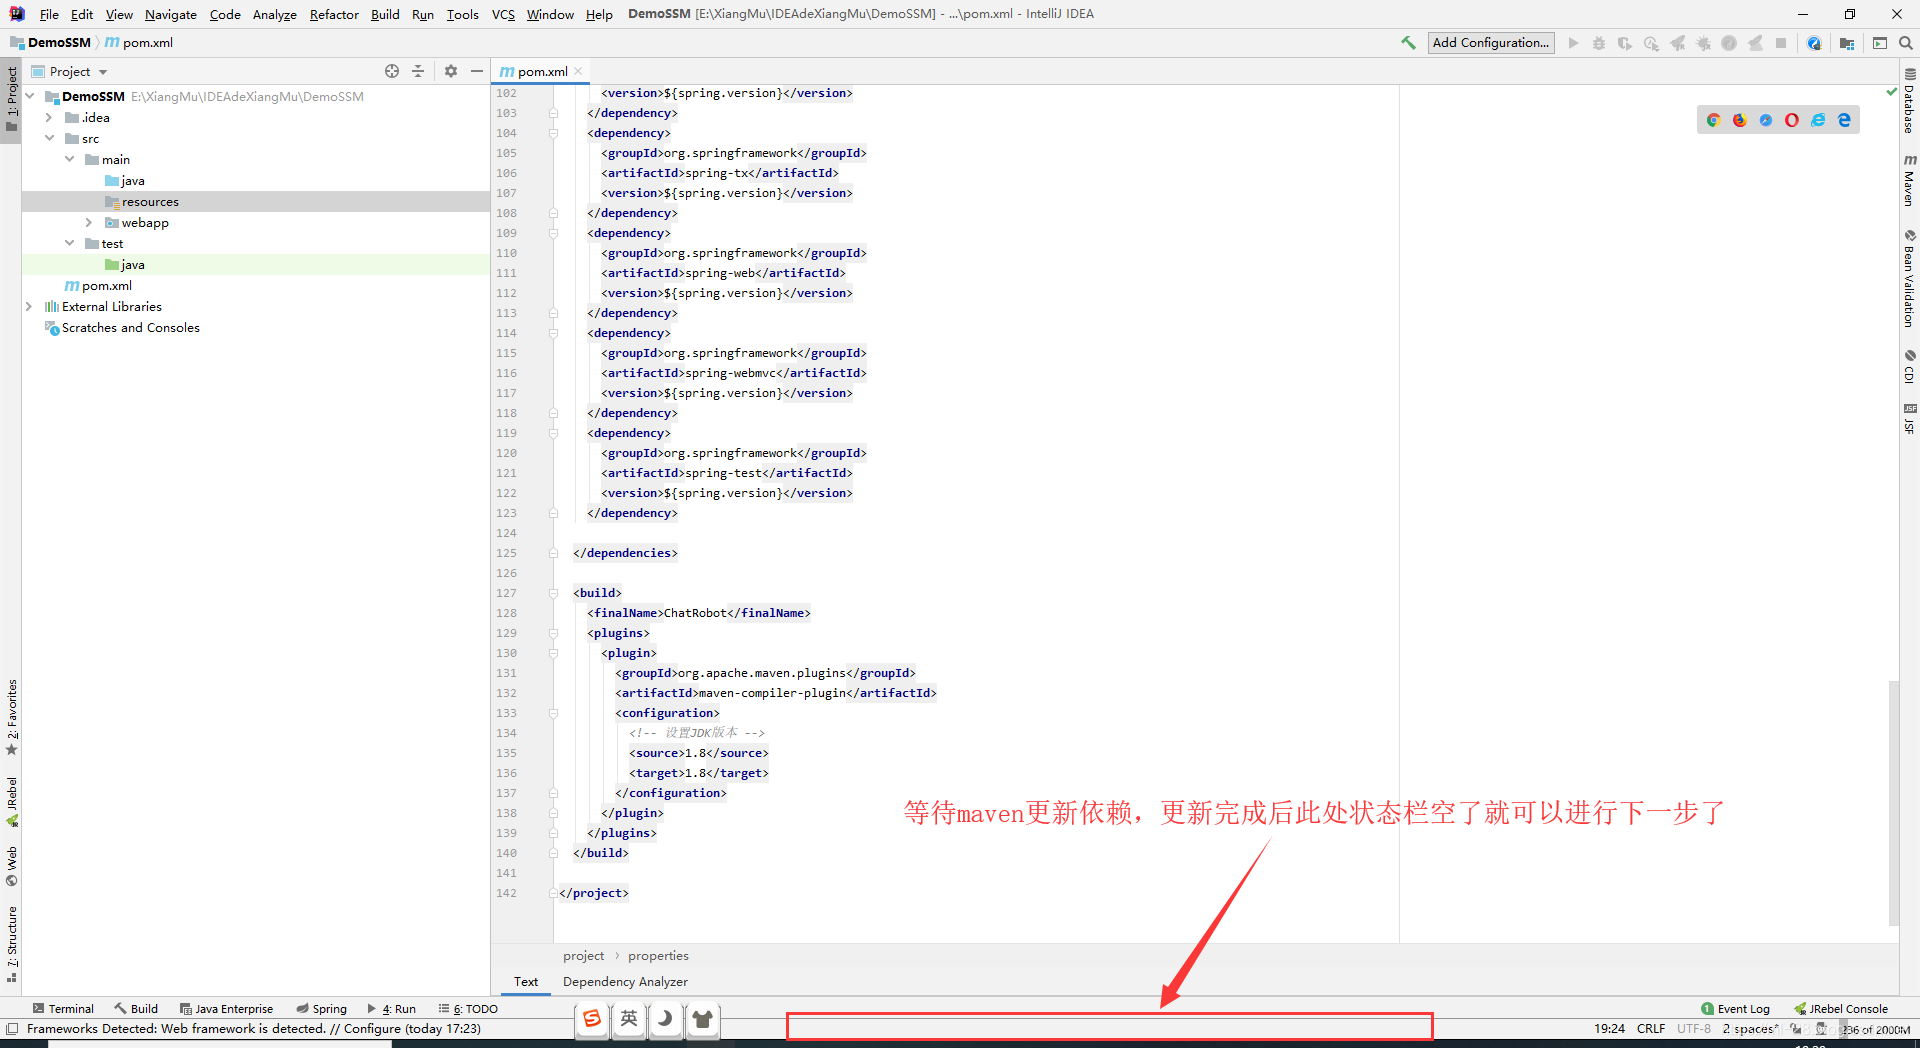Toggle the Web side tool window button

coord(11,866)
